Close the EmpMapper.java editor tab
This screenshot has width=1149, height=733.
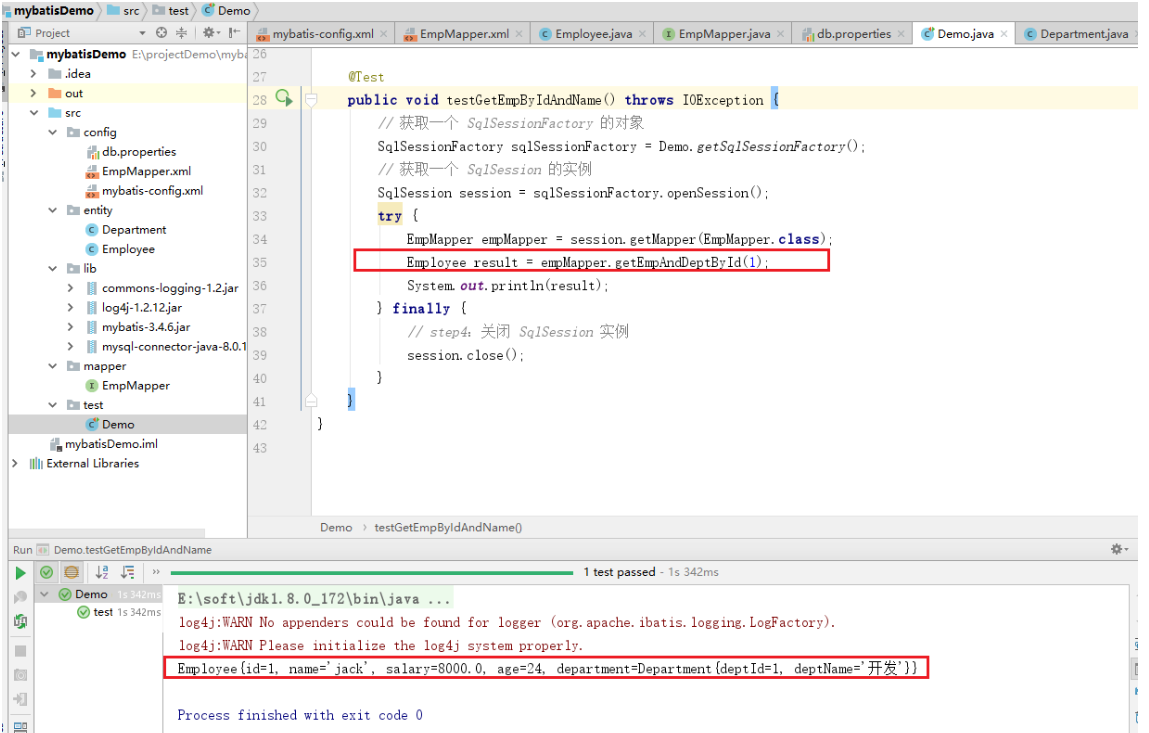pyautogui.click(x=780, y=34)
